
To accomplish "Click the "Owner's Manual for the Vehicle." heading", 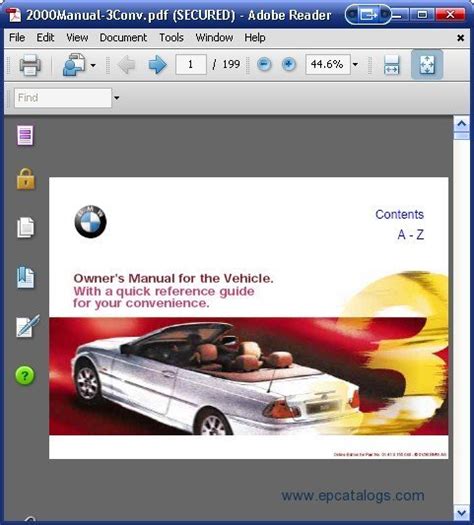I will click(x=173, y=278).
